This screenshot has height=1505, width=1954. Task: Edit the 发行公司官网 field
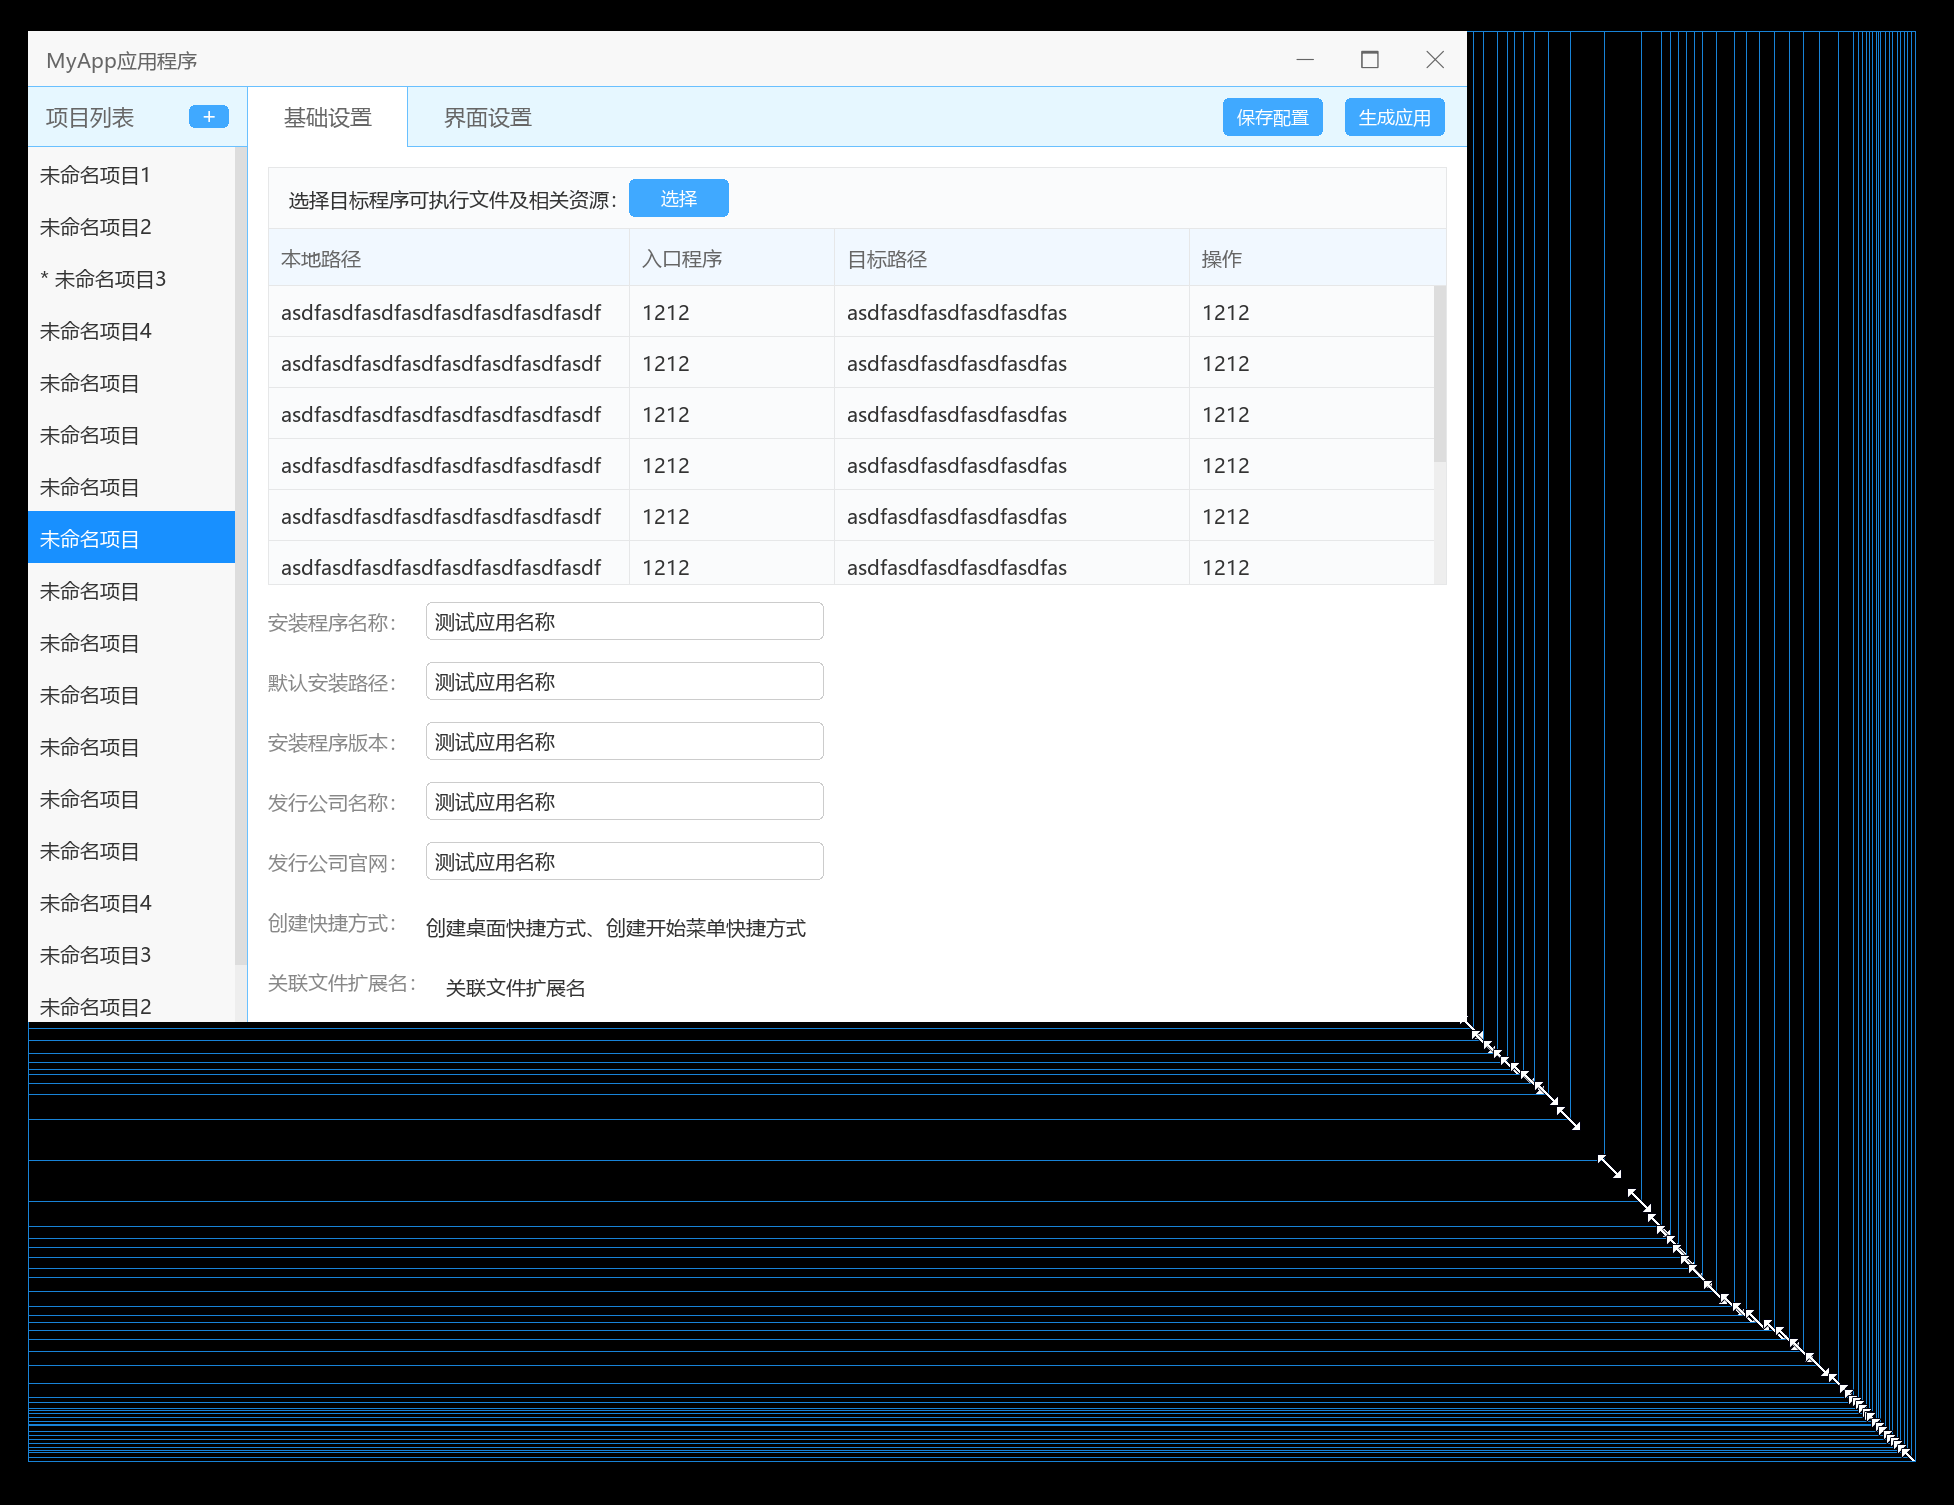[x=624, y=862]
